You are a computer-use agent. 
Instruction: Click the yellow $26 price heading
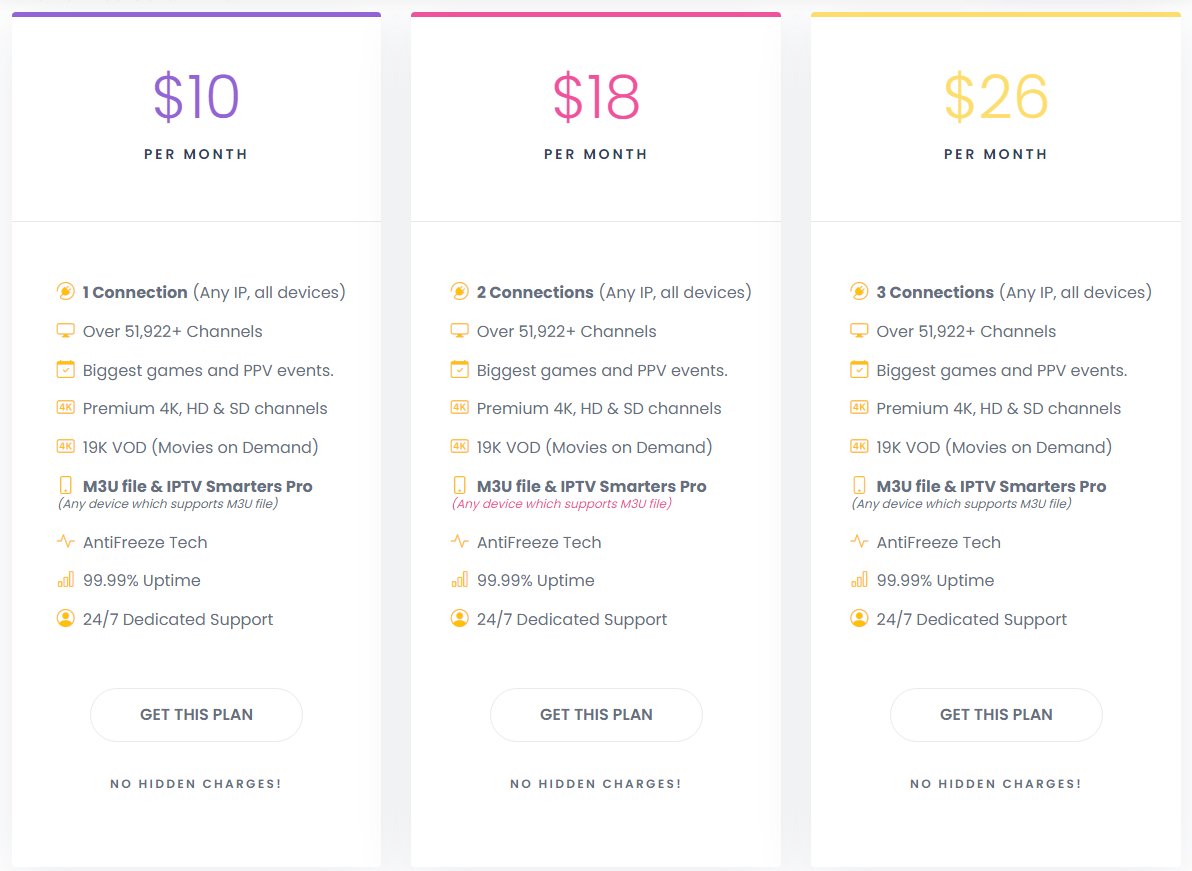996,97
